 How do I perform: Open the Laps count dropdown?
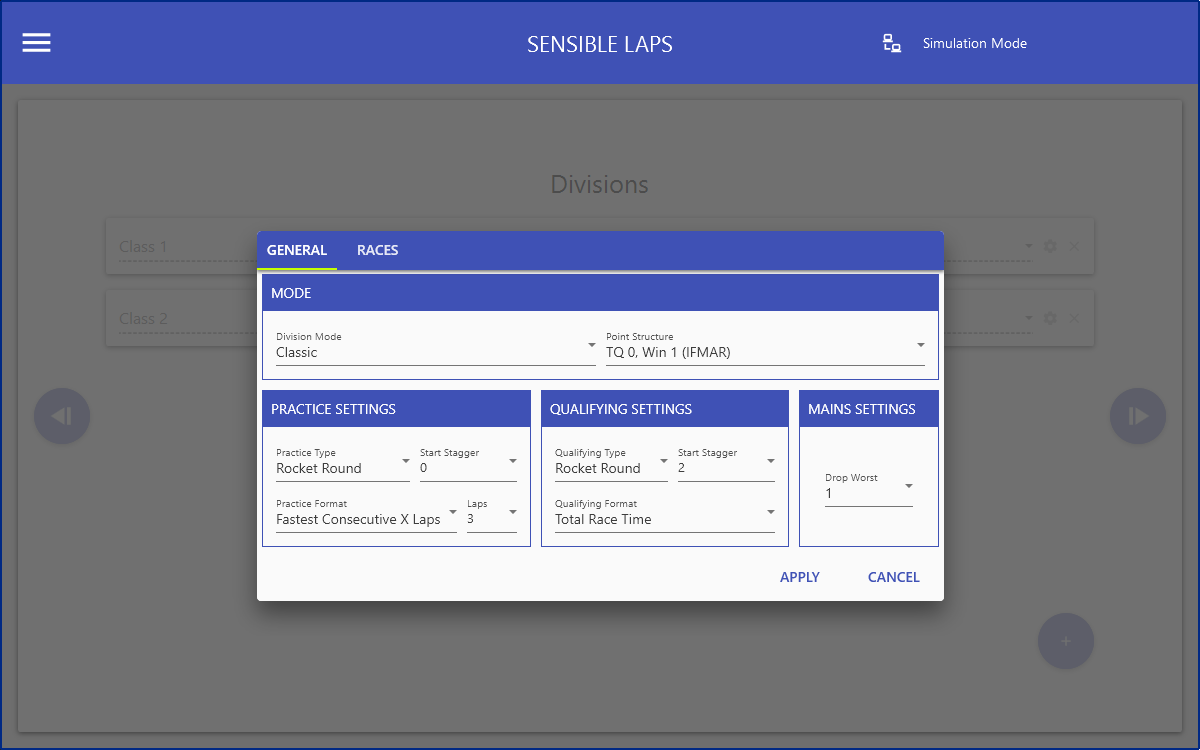point(491,519)
